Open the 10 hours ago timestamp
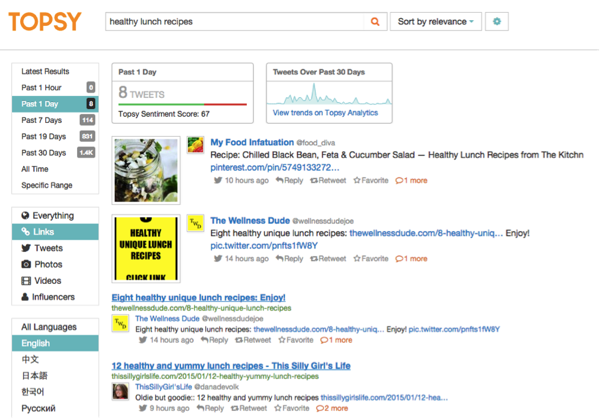This screenshot has width=600, height=418. tap(247, 180)
